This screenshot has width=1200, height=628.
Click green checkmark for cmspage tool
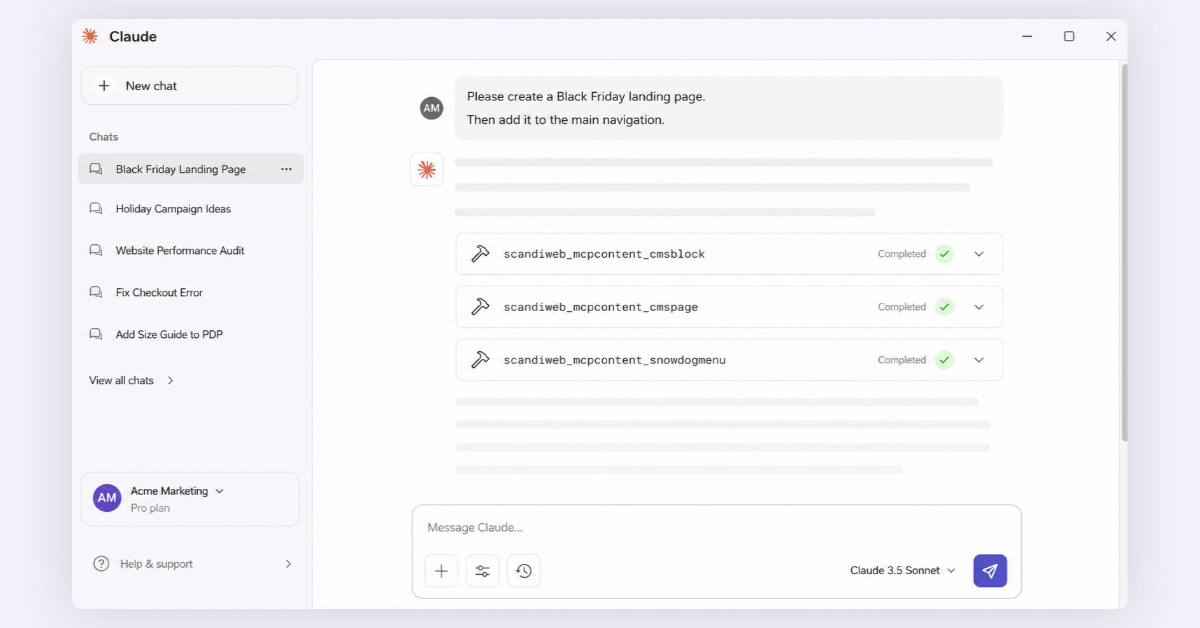tap(944, 307)
